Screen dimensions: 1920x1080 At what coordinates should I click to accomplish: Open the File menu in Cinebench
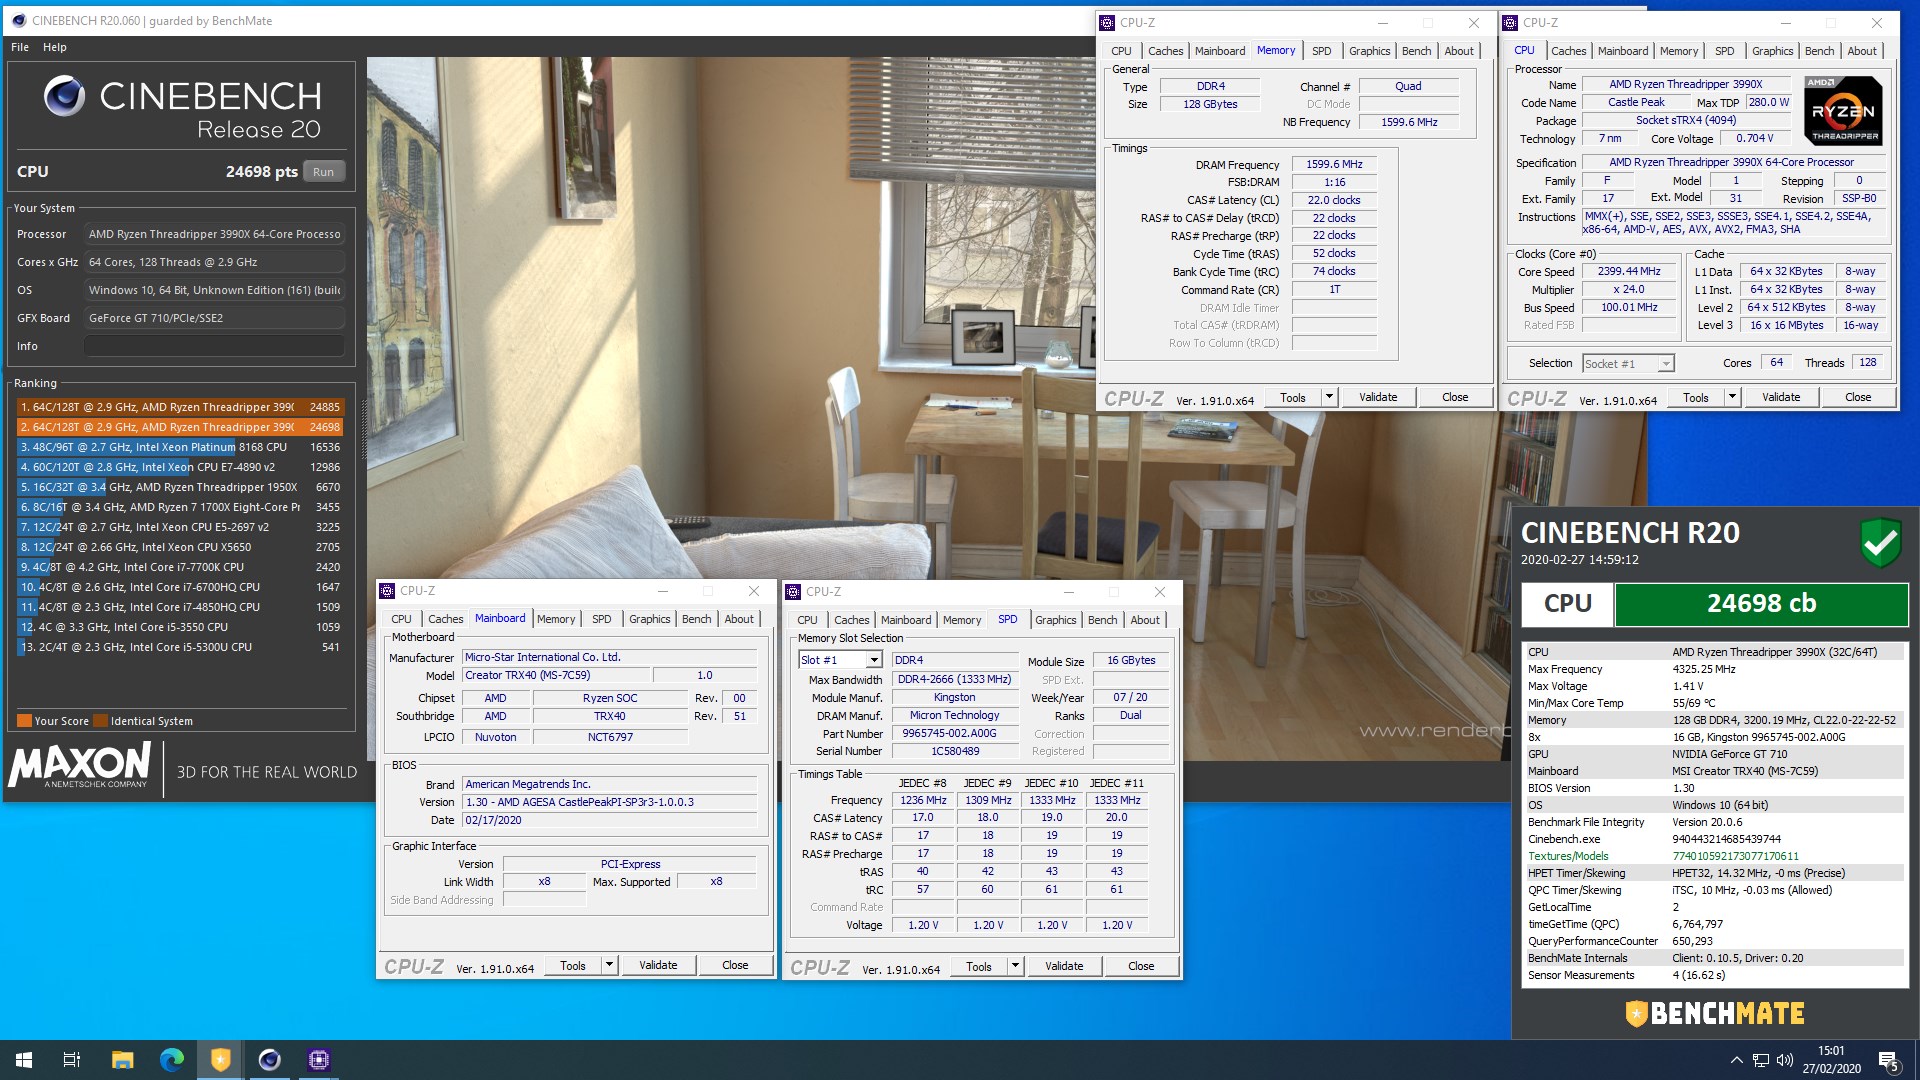coord(20,47)
